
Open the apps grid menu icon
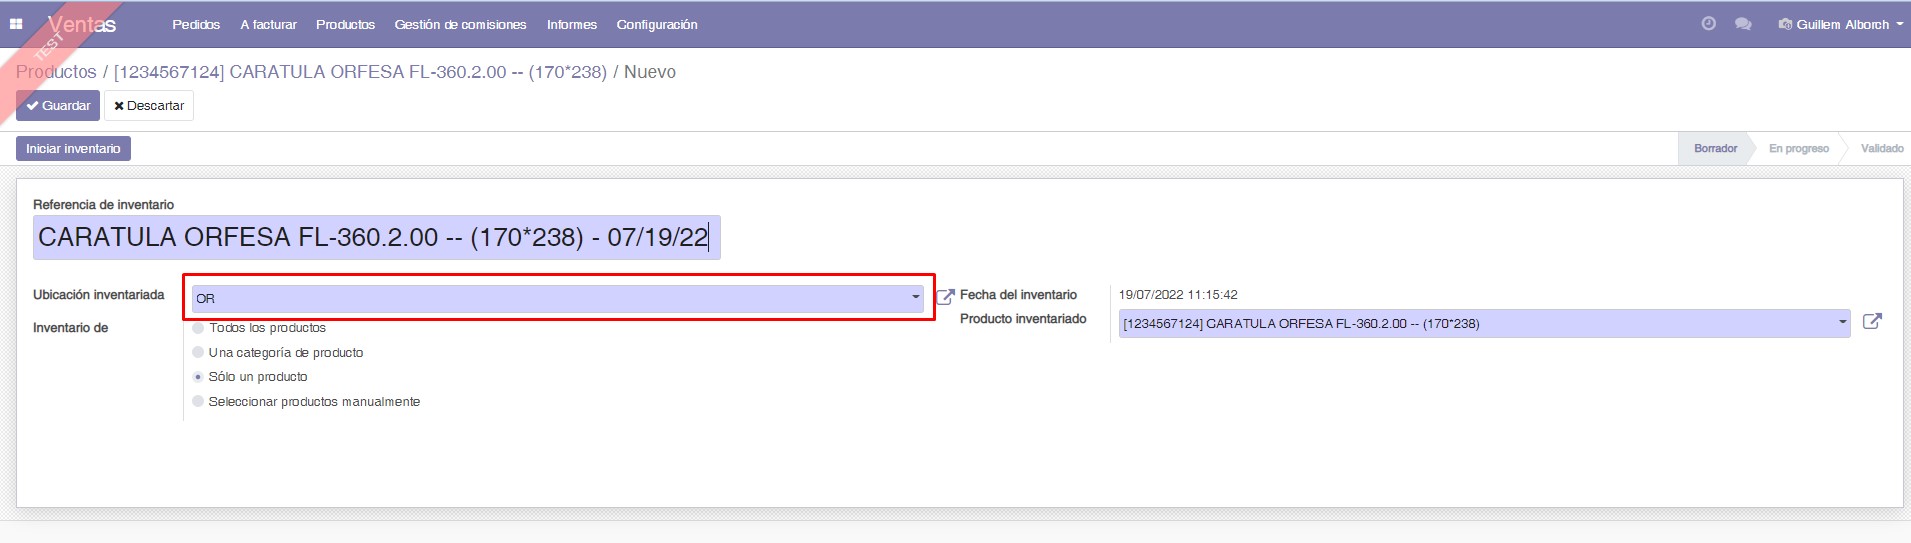16,24
